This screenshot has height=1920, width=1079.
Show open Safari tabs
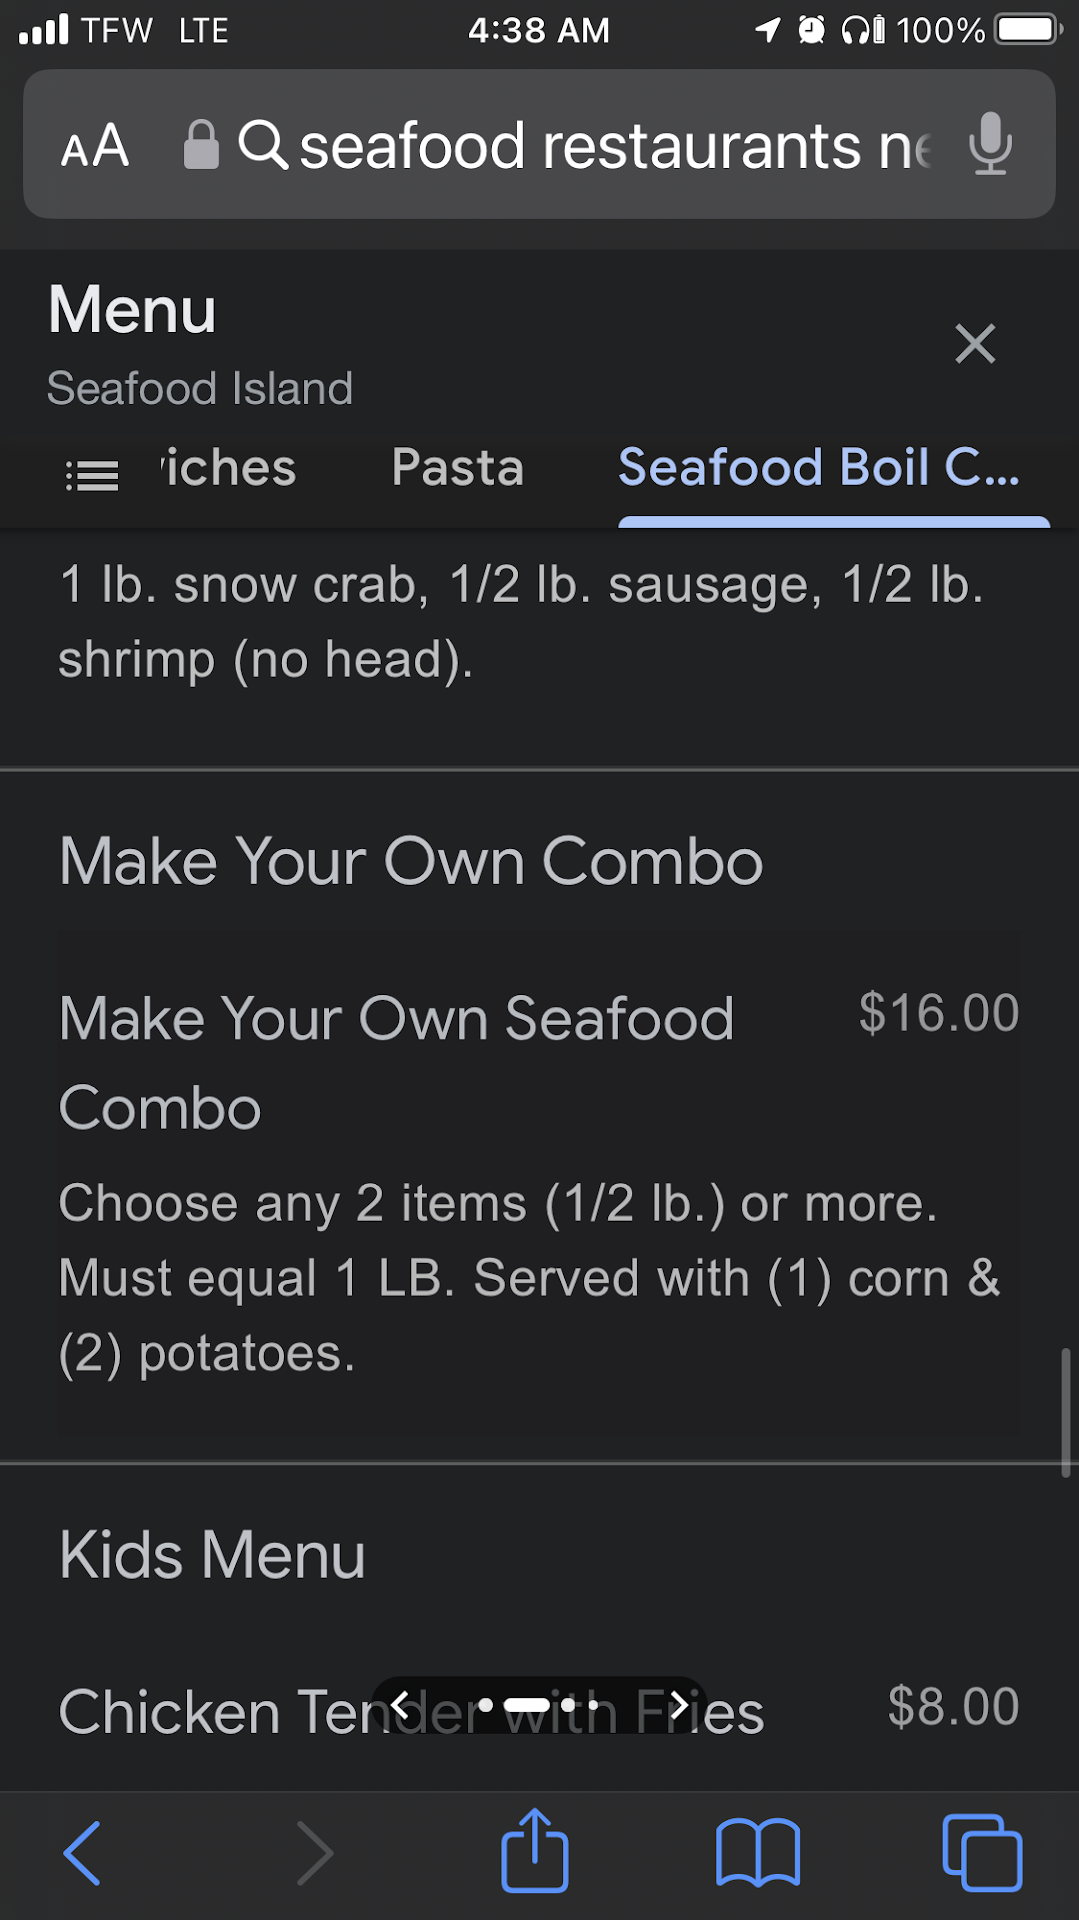click(x=982, y=1853)
